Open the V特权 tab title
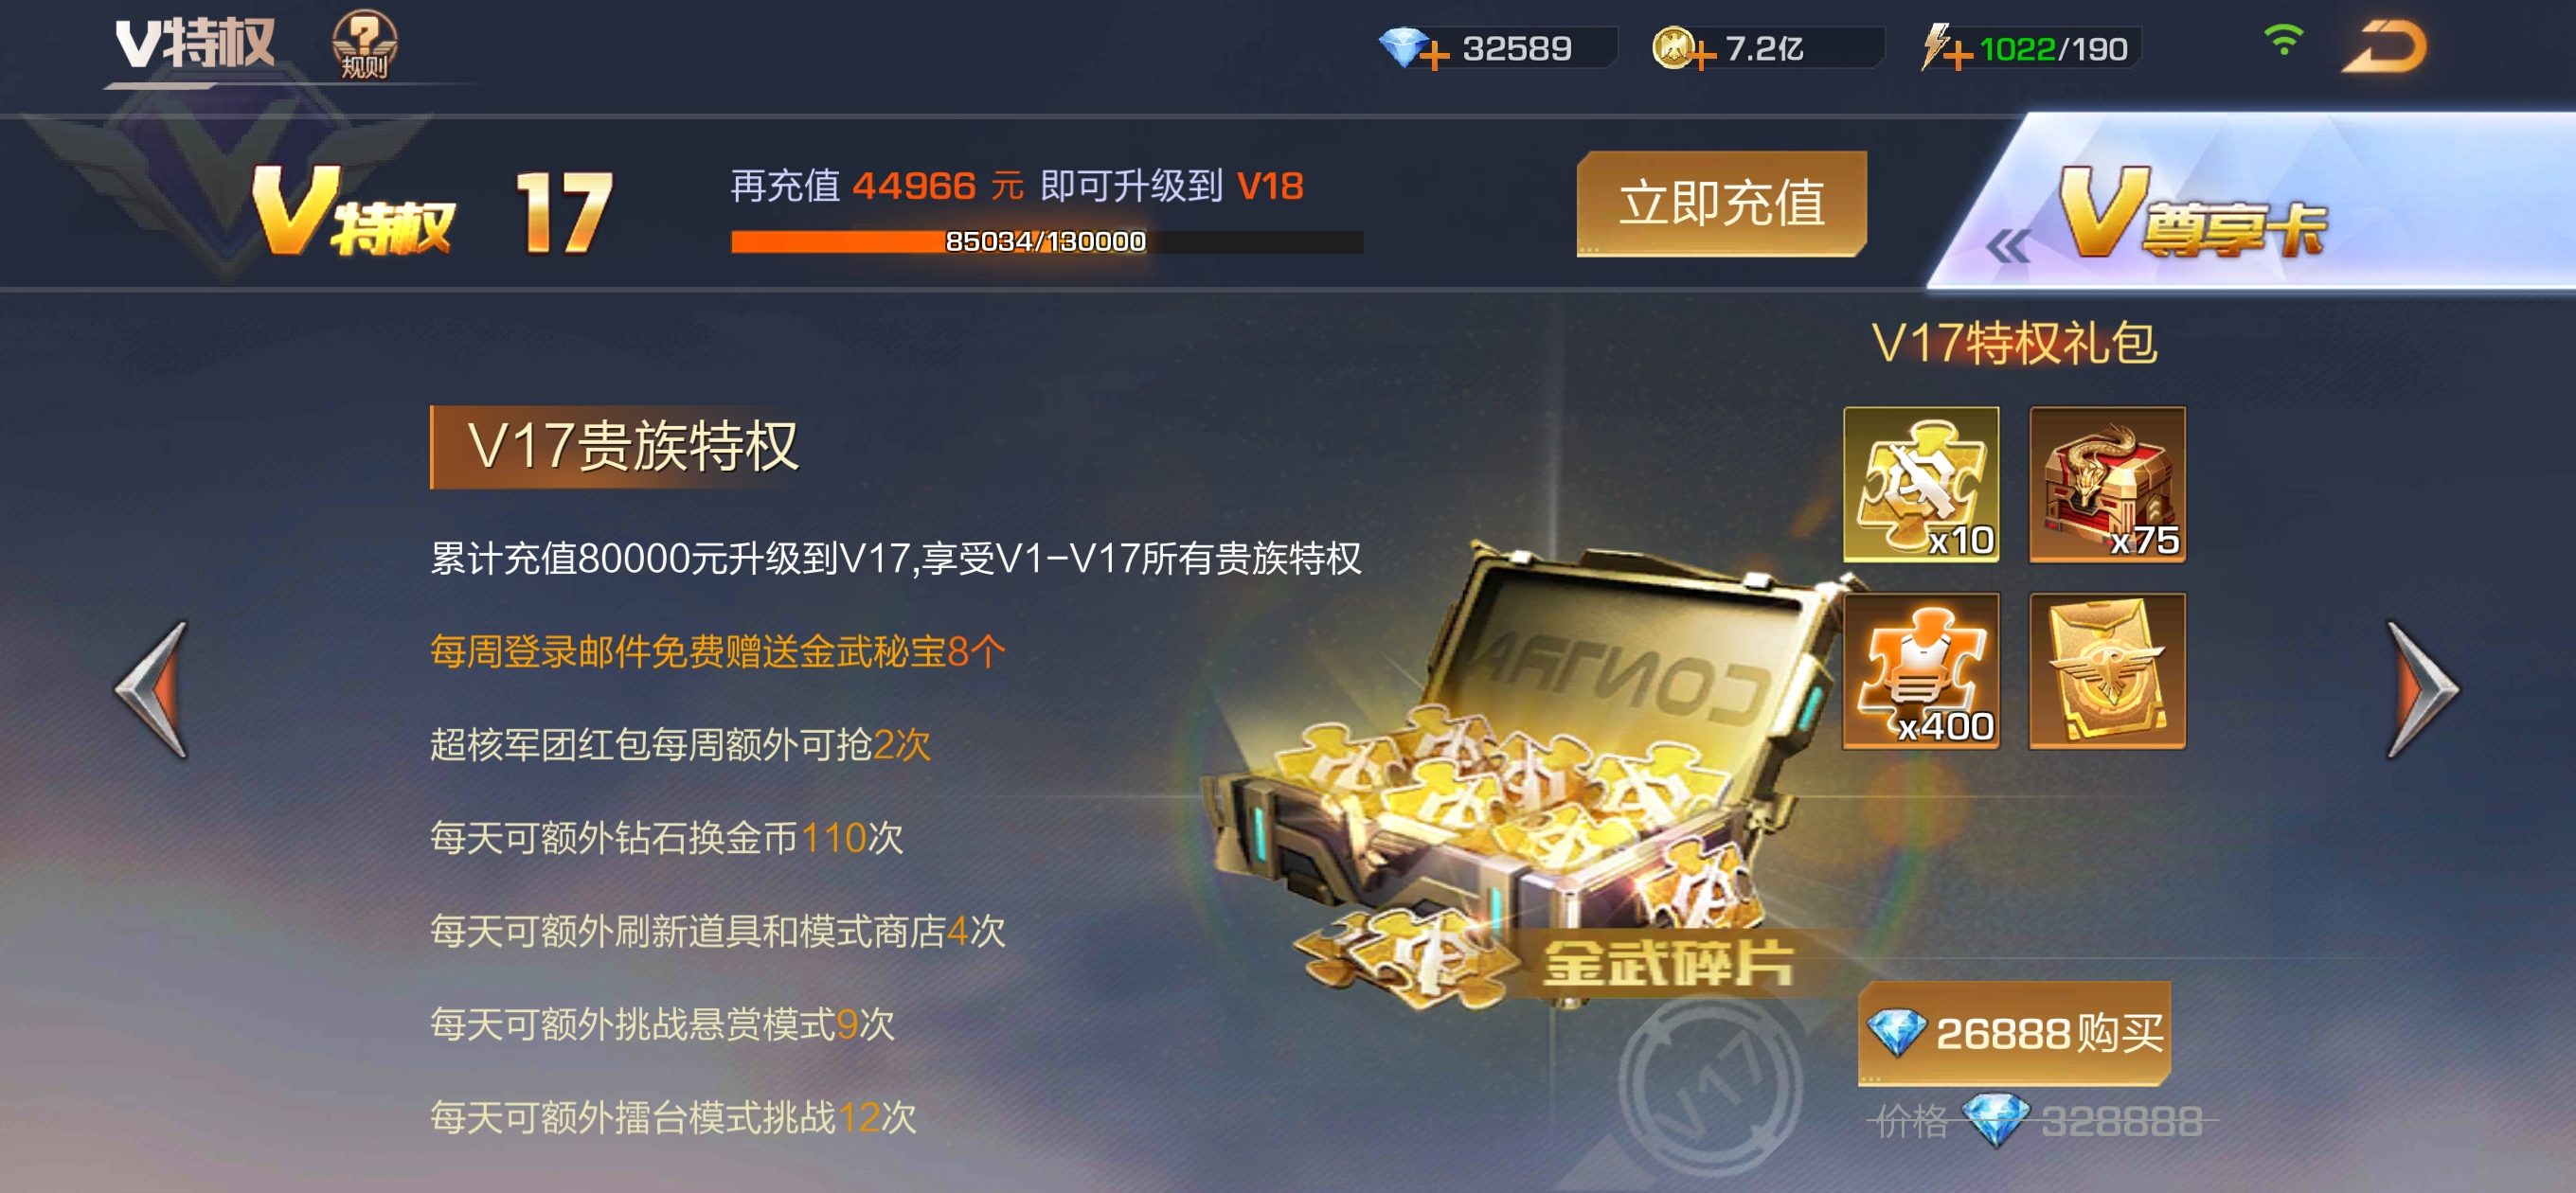The height and width of the screenshot is (1193, 2576). tap(195, 43)
